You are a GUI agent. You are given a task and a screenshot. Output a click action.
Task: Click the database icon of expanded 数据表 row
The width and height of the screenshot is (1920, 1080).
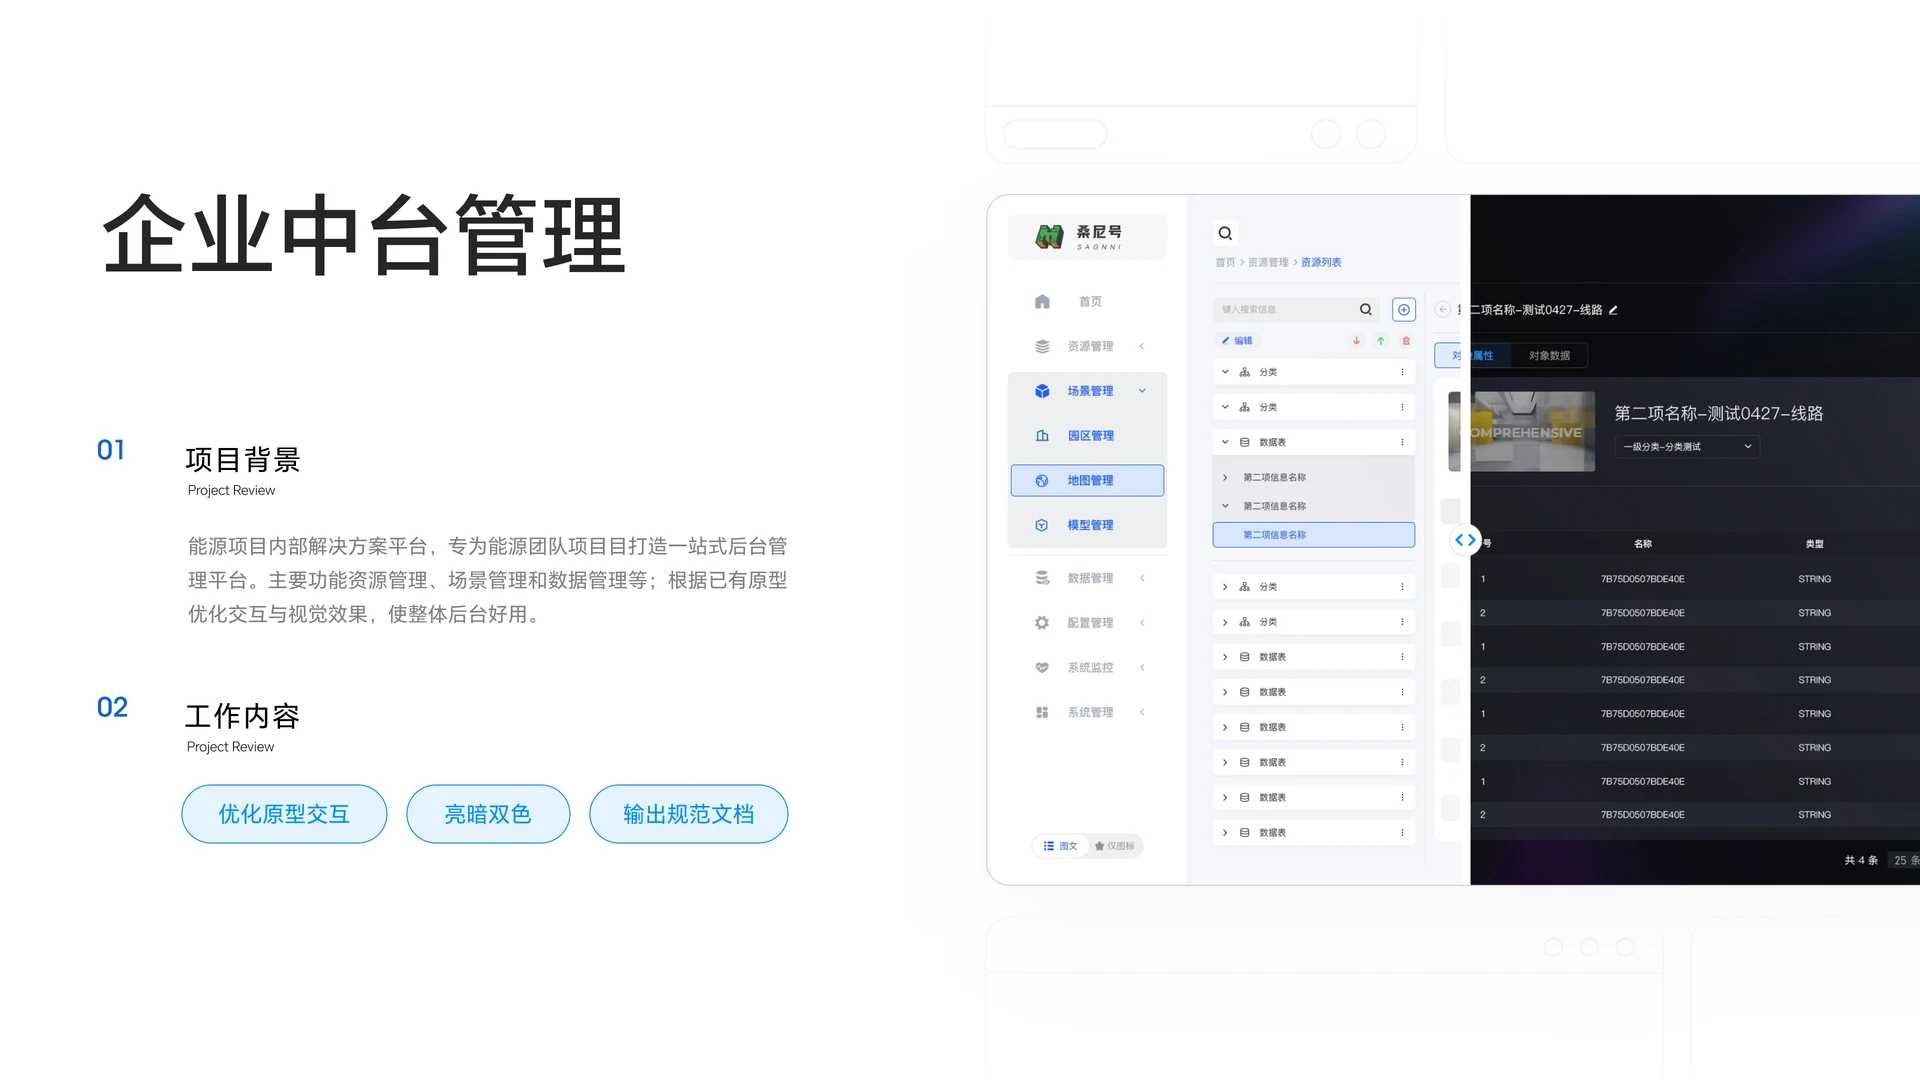click(x=1245, y=442)
